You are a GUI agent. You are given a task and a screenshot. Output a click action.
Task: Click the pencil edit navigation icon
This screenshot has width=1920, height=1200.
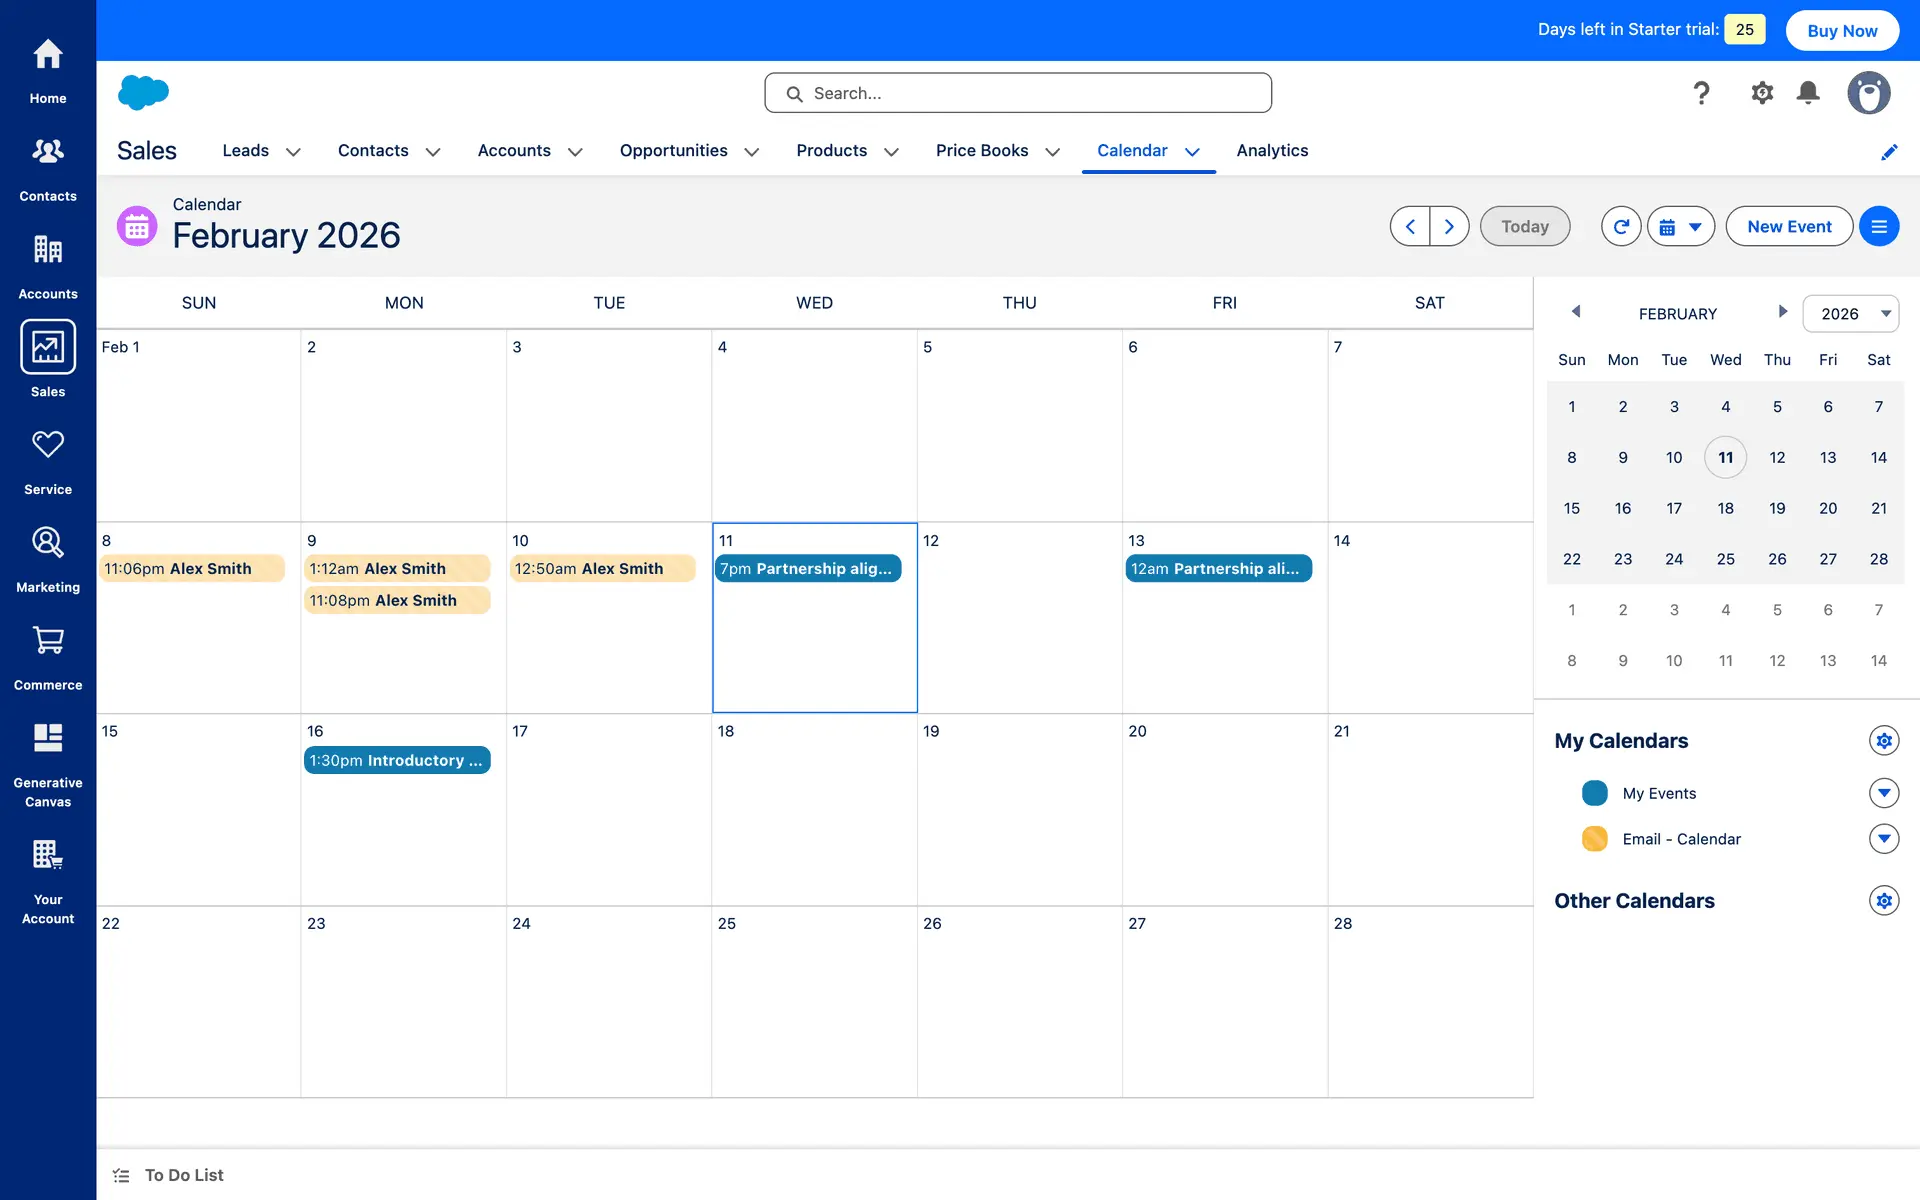point(1888,152)
